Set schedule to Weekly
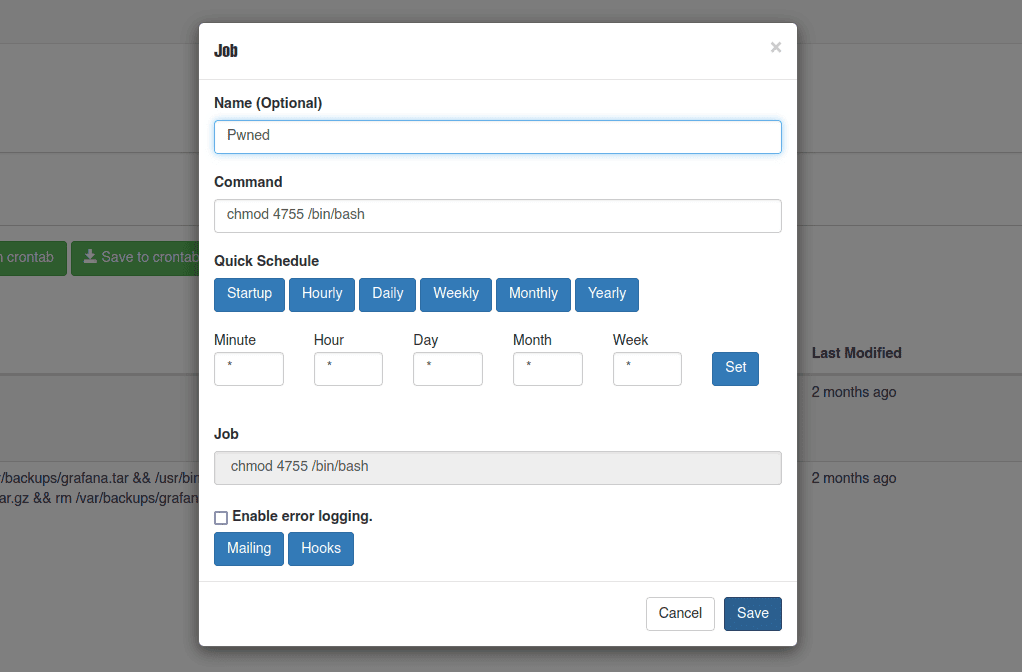1022x672 pixels. coord(456,294)
